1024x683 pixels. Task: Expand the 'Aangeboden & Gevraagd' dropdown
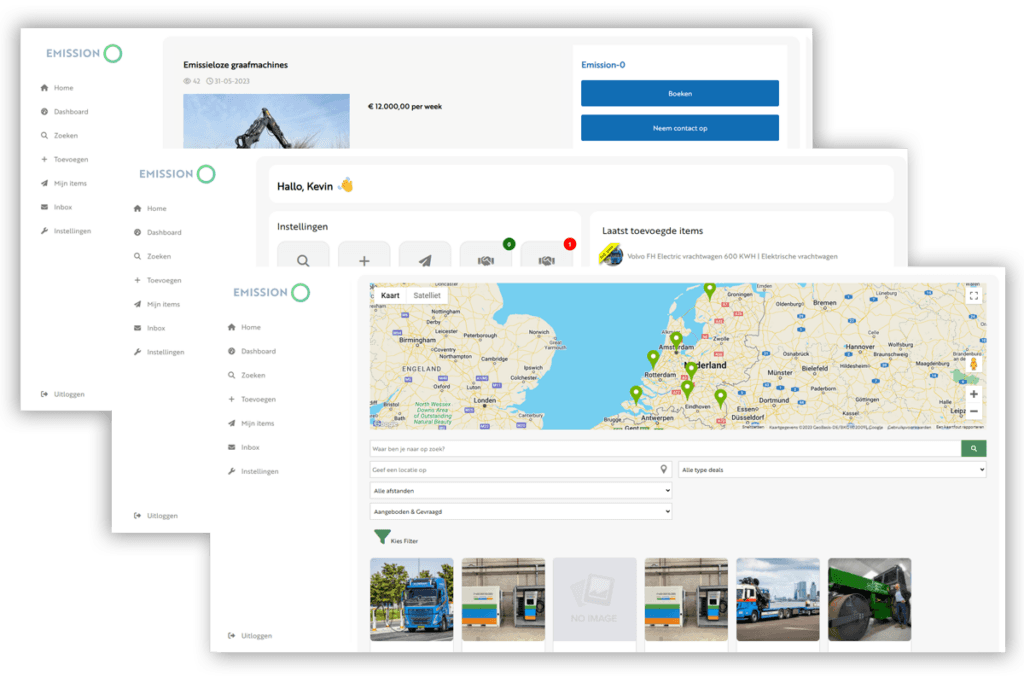(x=520, y=512)
